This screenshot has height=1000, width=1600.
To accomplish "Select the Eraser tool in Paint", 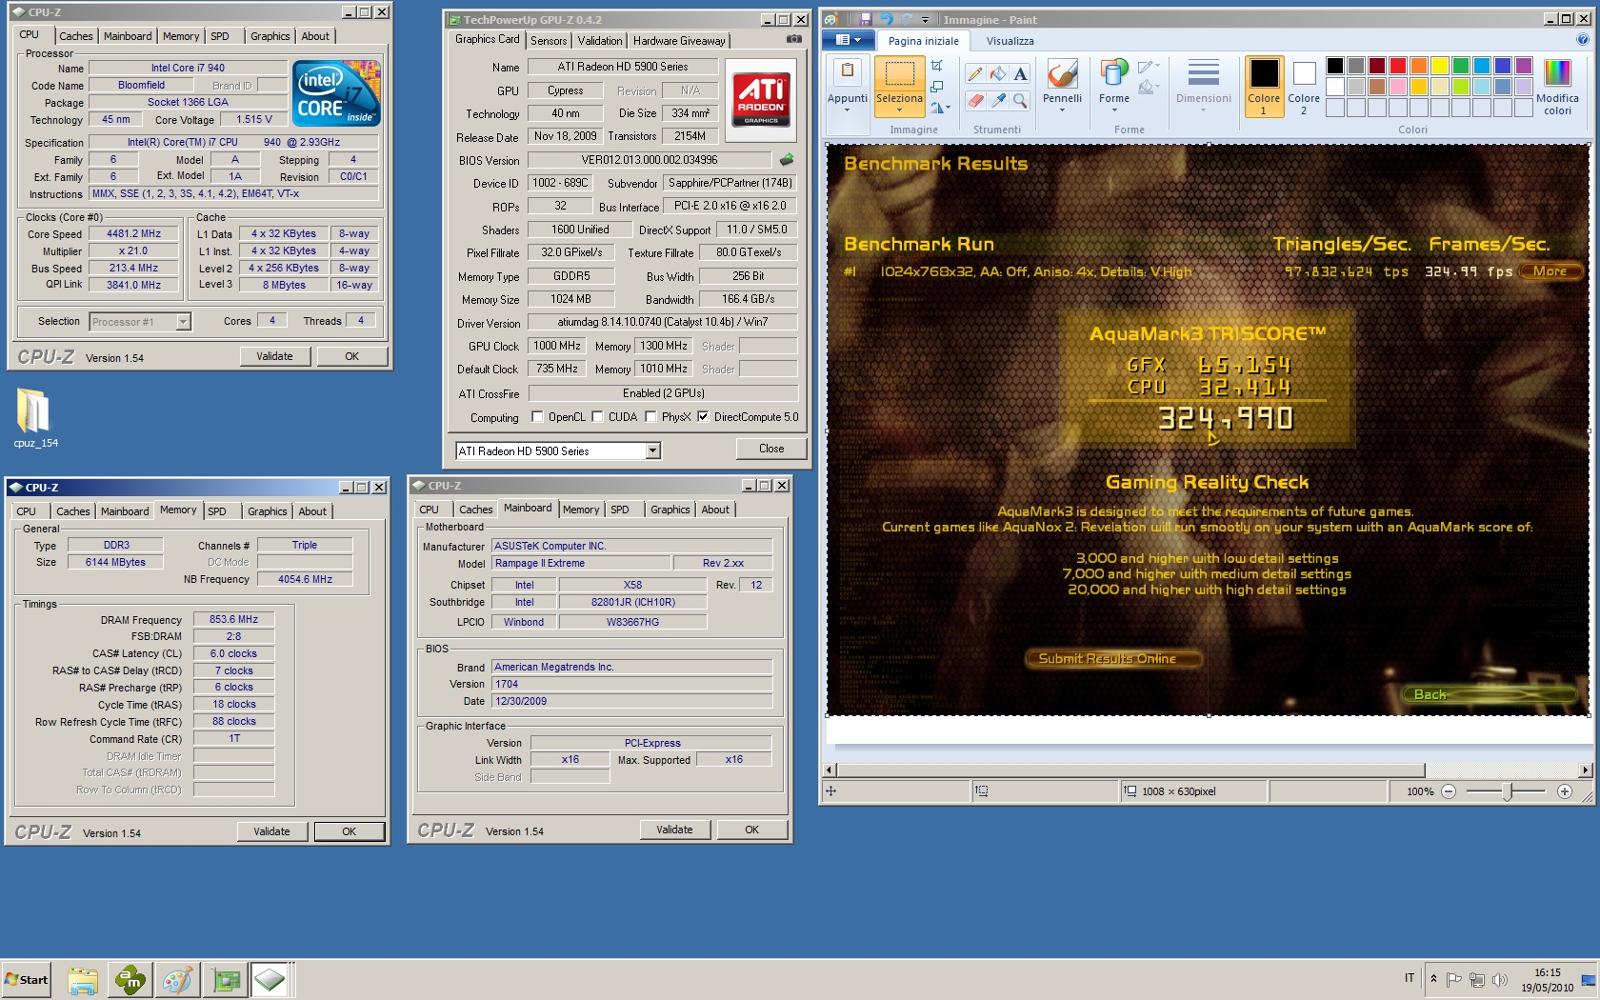I will coord(975,100).
